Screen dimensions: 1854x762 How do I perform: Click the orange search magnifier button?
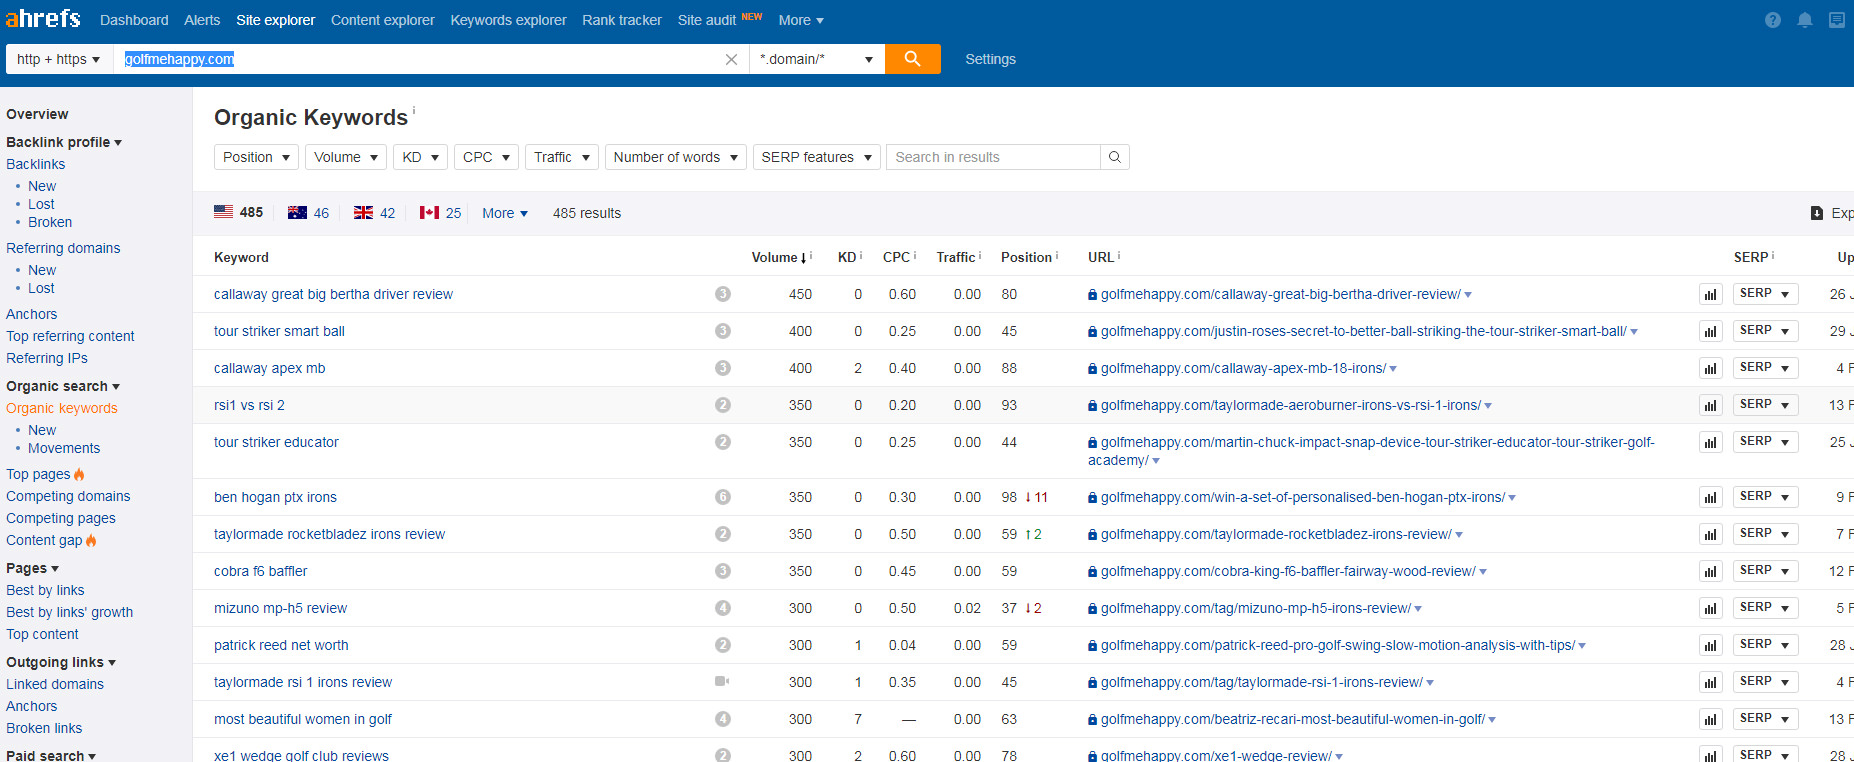coord(912,59)
